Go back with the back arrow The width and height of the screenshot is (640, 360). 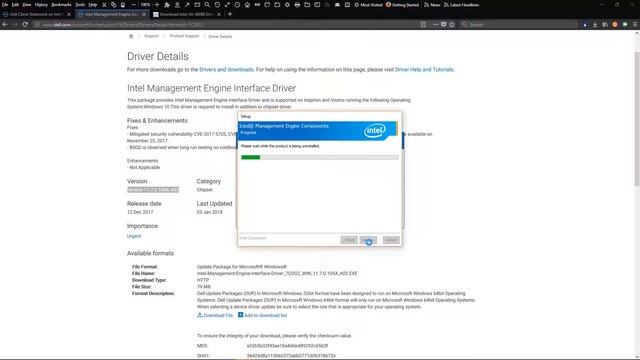click(x=5, y=24)
